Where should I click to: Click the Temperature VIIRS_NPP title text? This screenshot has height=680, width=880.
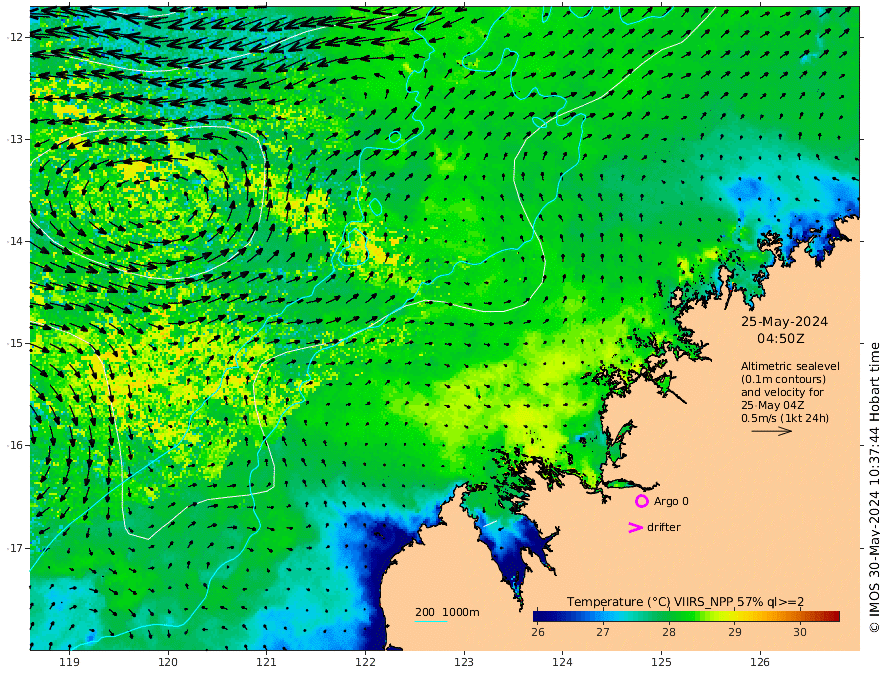(685, 601)
